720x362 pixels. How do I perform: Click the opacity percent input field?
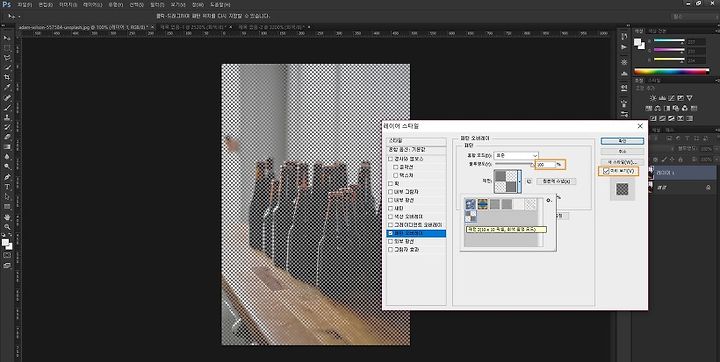pyautogui.click(x=546, y=164)
